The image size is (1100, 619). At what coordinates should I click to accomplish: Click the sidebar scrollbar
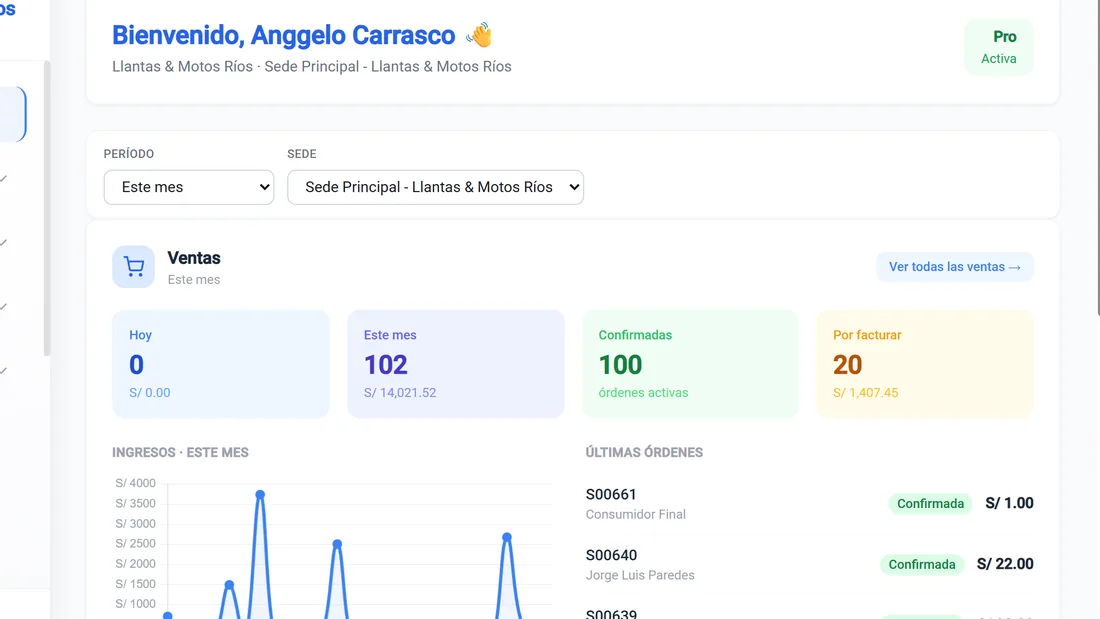47,208
